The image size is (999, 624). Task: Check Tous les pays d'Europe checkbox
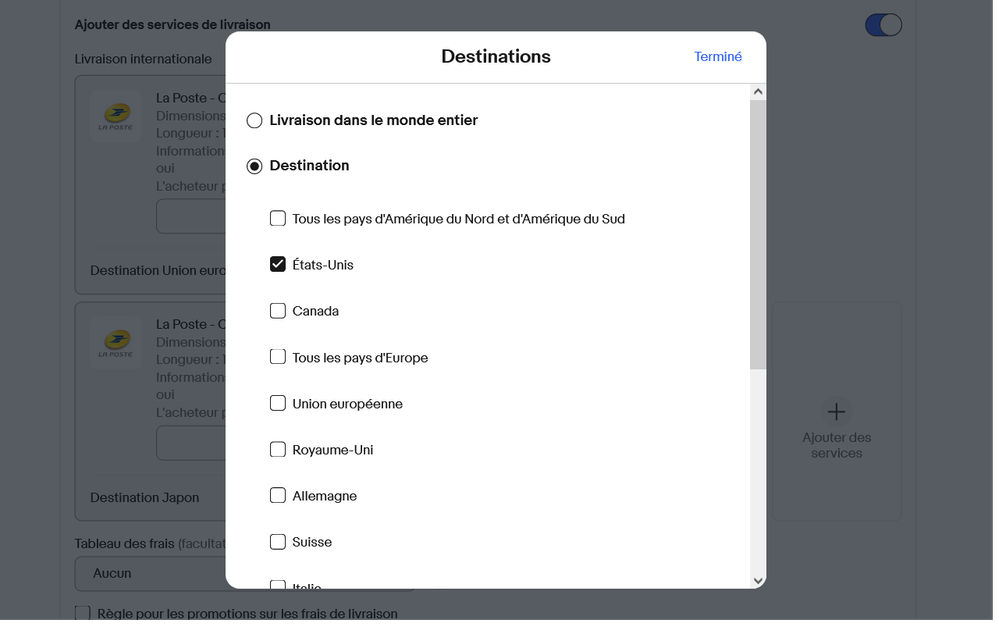[279, 358]
